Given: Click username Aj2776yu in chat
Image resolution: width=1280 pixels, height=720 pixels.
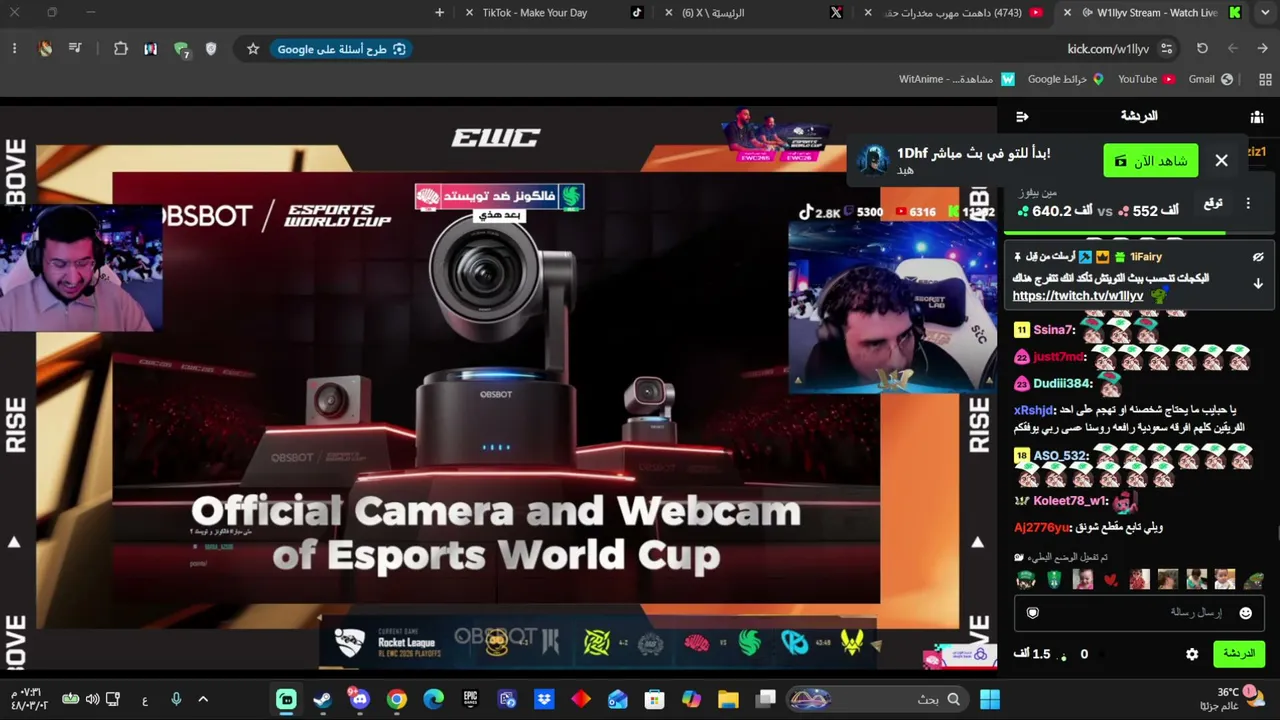Looking at the screenshot, I should pos(1042,527).
